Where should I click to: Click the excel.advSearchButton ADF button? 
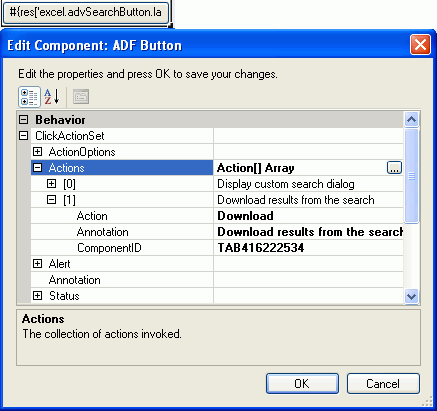tap(86, 12)
